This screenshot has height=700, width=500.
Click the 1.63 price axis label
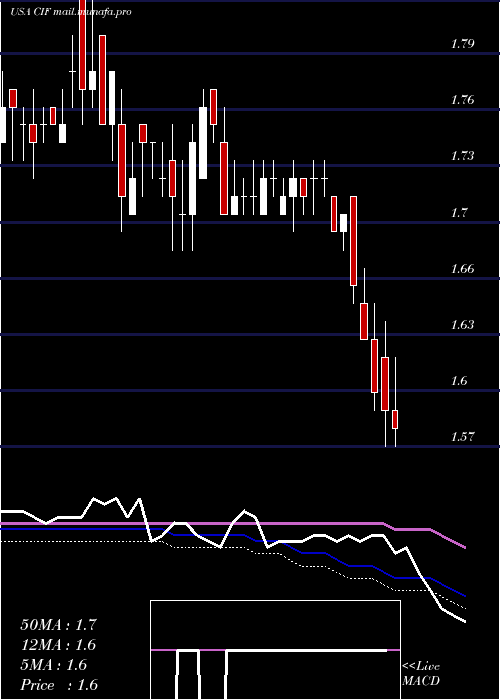coord(462,324)
